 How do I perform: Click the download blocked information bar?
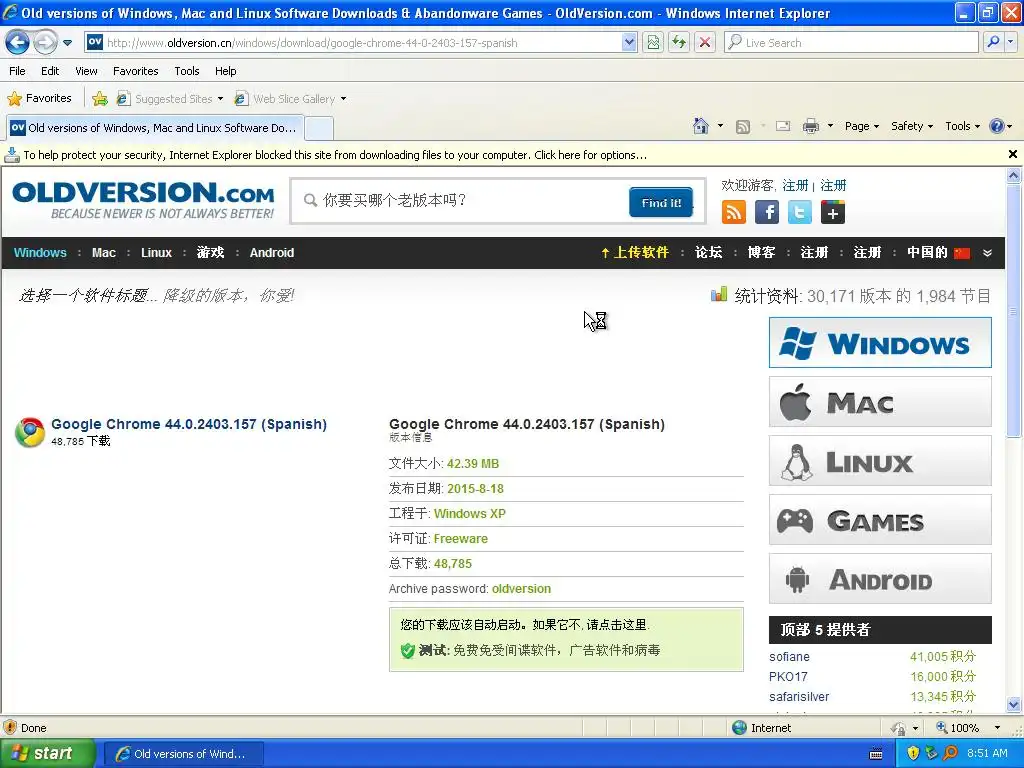(x=503, y=155)
